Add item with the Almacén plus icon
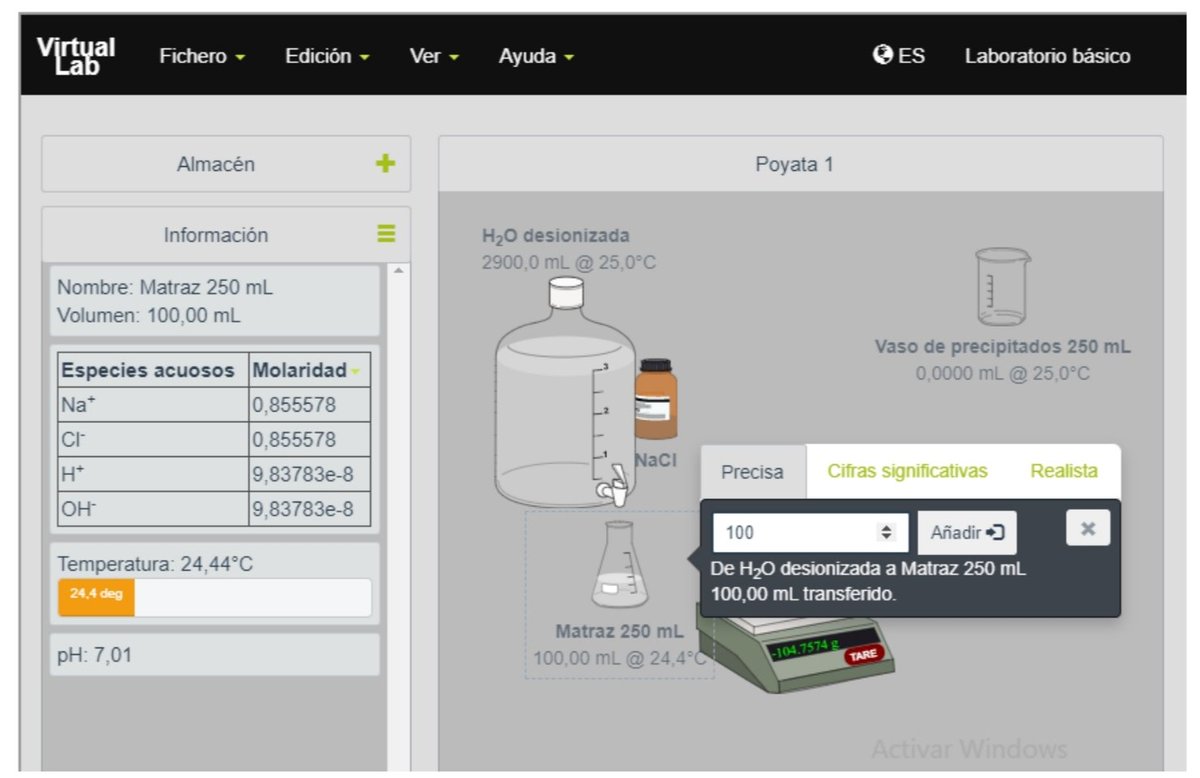Screen dimensions: 1200x778 coord(385,164)
